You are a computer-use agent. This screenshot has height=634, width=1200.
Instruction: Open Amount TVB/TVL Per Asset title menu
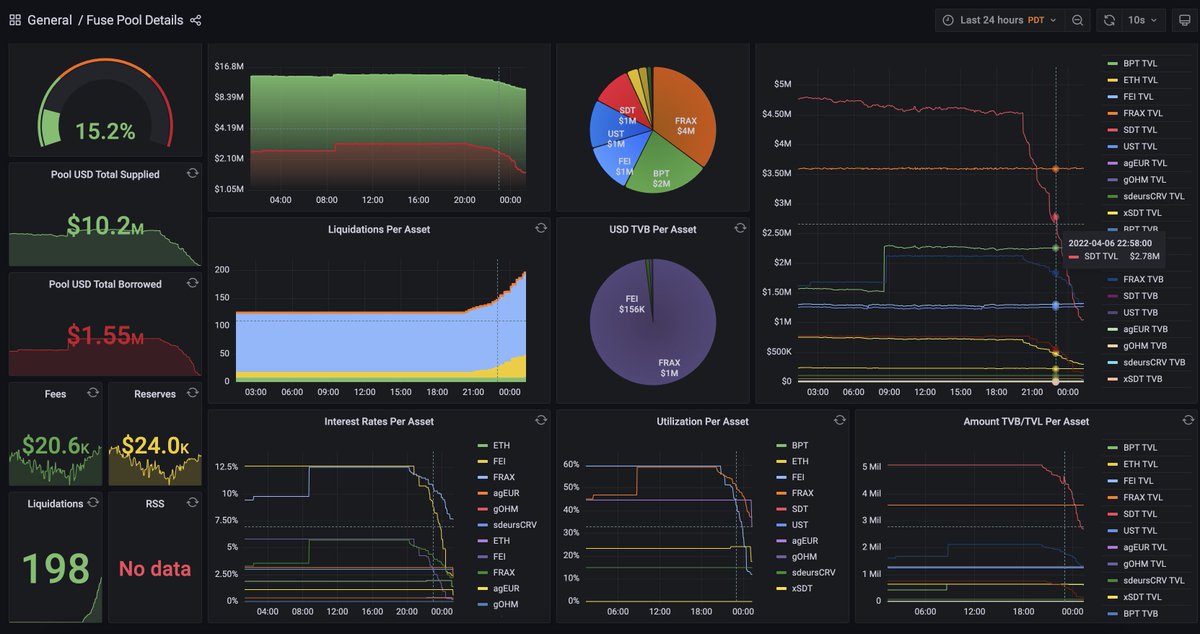point(1026,421)
